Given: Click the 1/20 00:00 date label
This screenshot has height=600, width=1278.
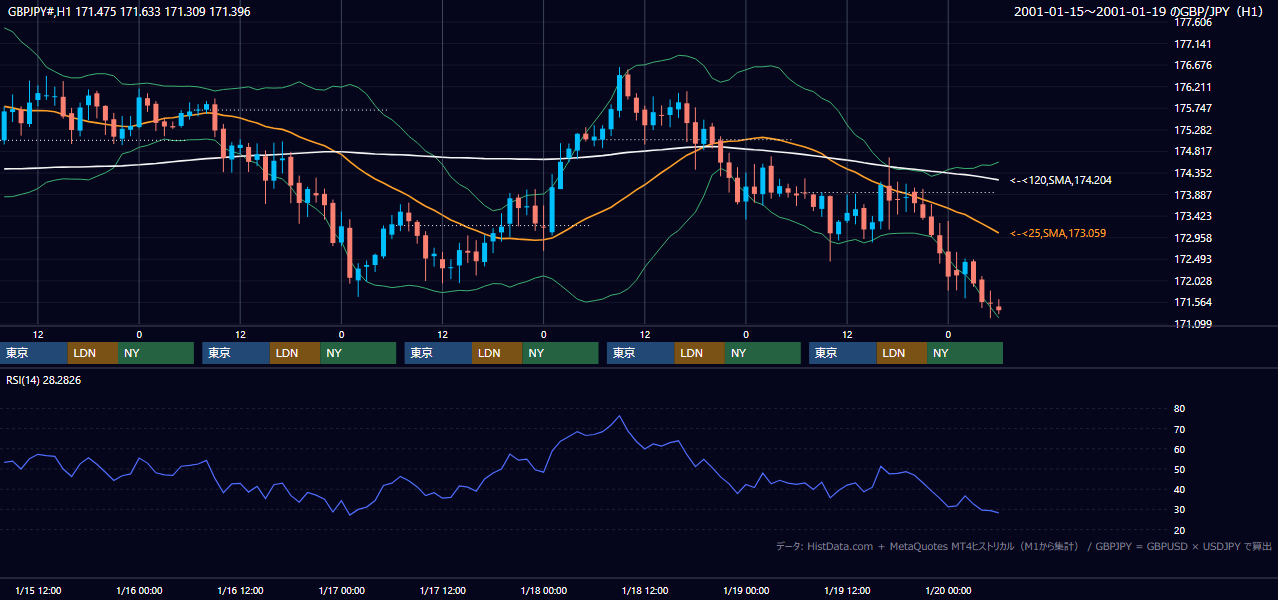Looking at the screenshot, I should tap(948, 590).
